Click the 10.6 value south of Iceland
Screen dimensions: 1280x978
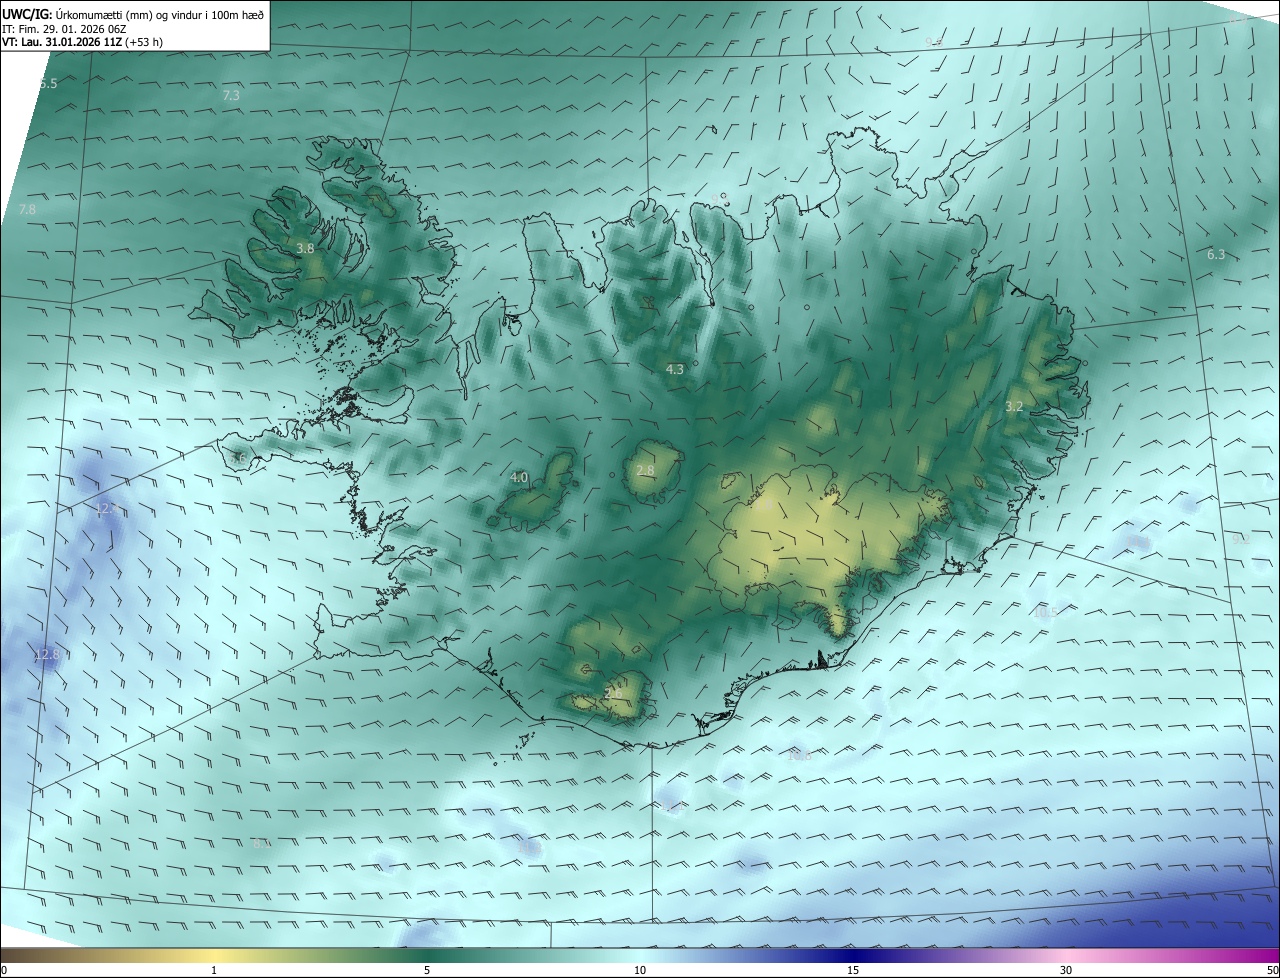(x=799, y=755)
